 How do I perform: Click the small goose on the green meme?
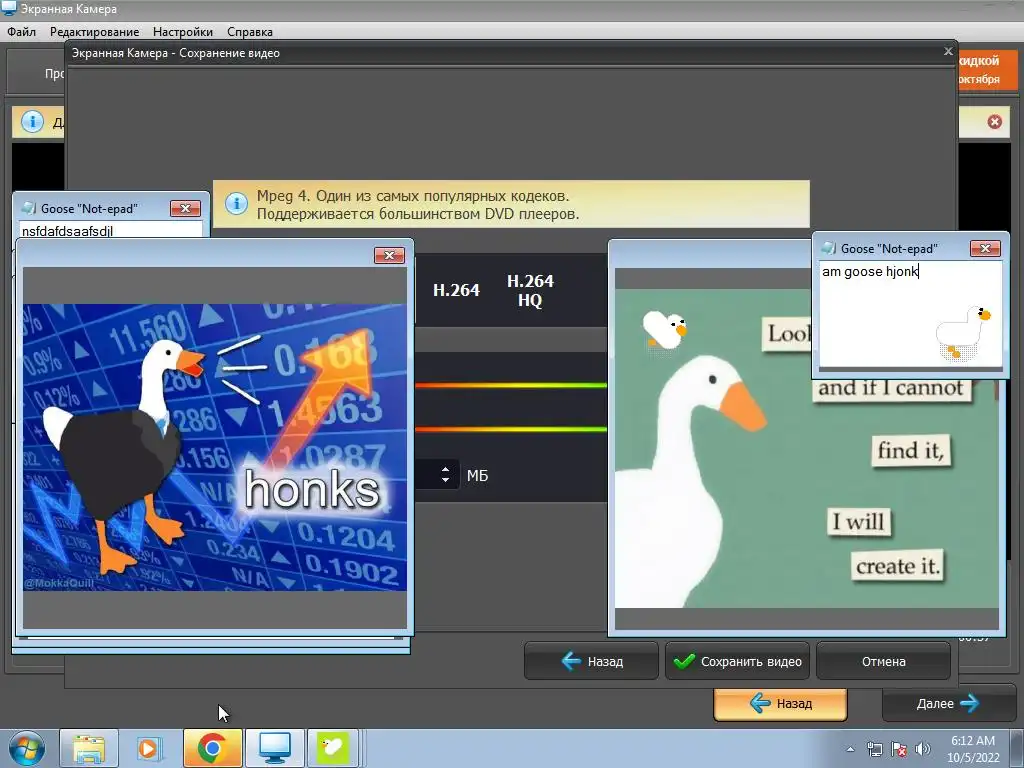(x=664, y=330)
